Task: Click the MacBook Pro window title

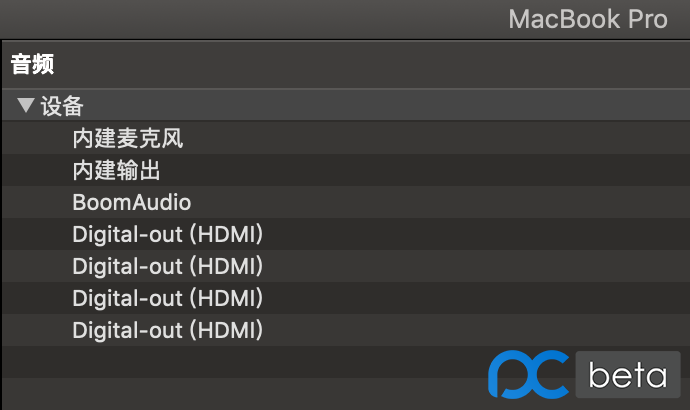Action: point(587,19)
